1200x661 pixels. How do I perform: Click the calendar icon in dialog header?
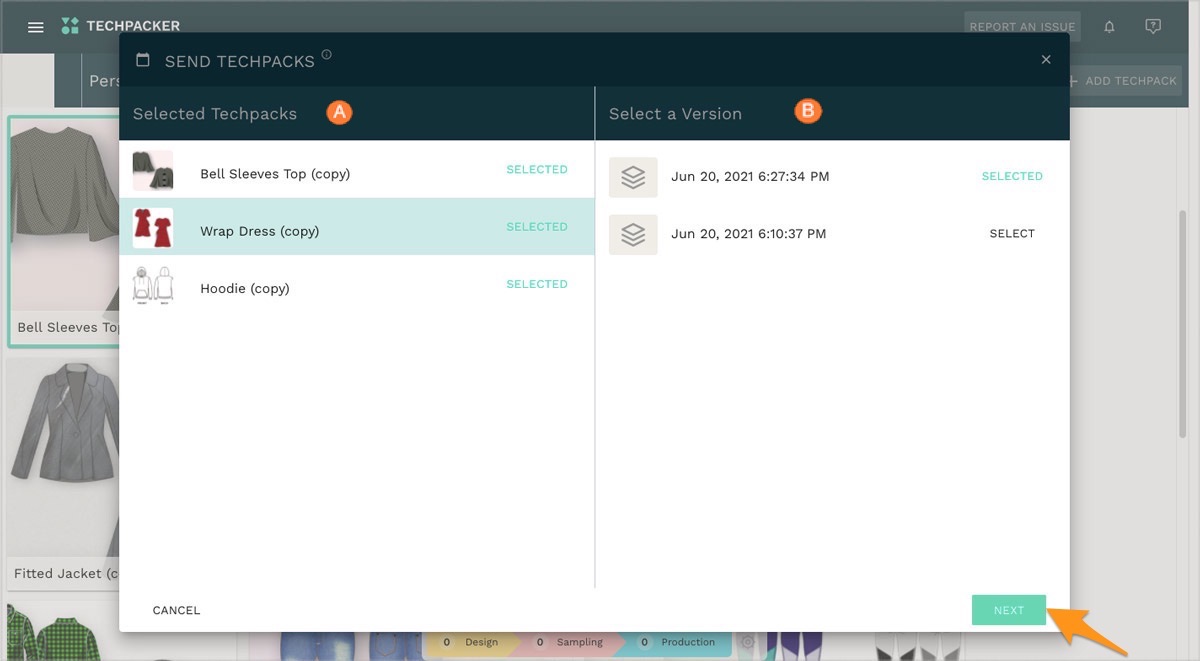(x=143, y=60)
